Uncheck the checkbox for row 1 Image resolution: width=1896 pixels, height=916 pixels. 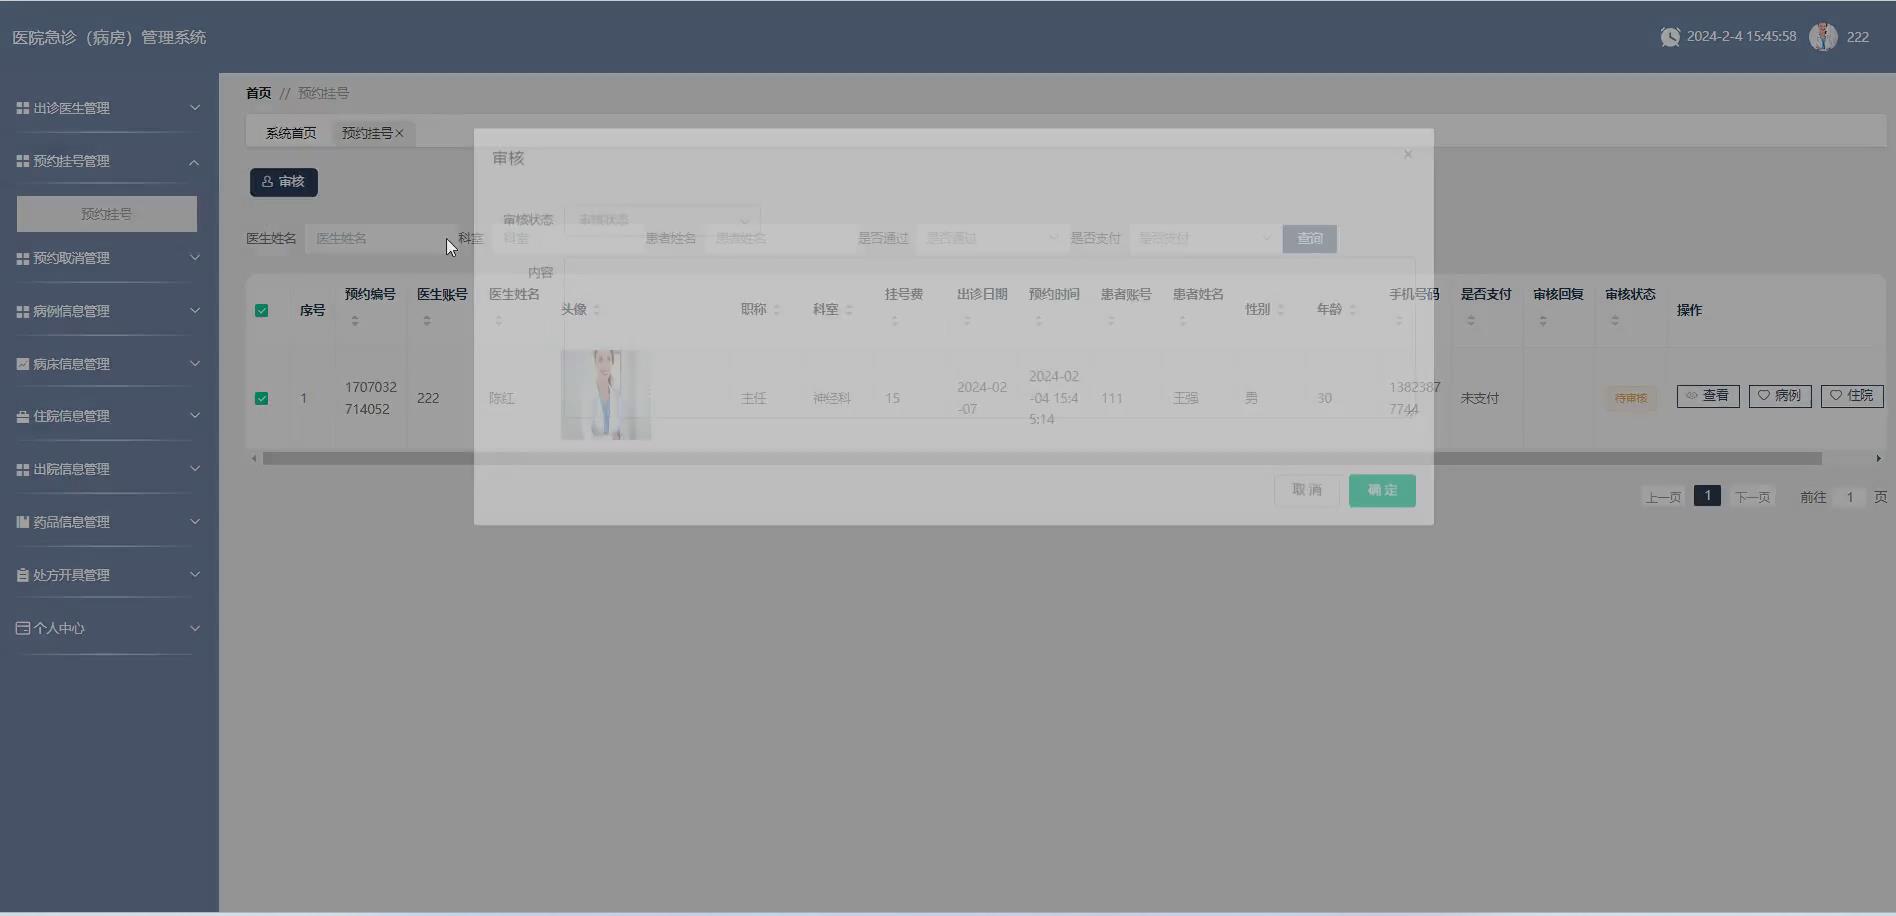[x=262, y=398]
